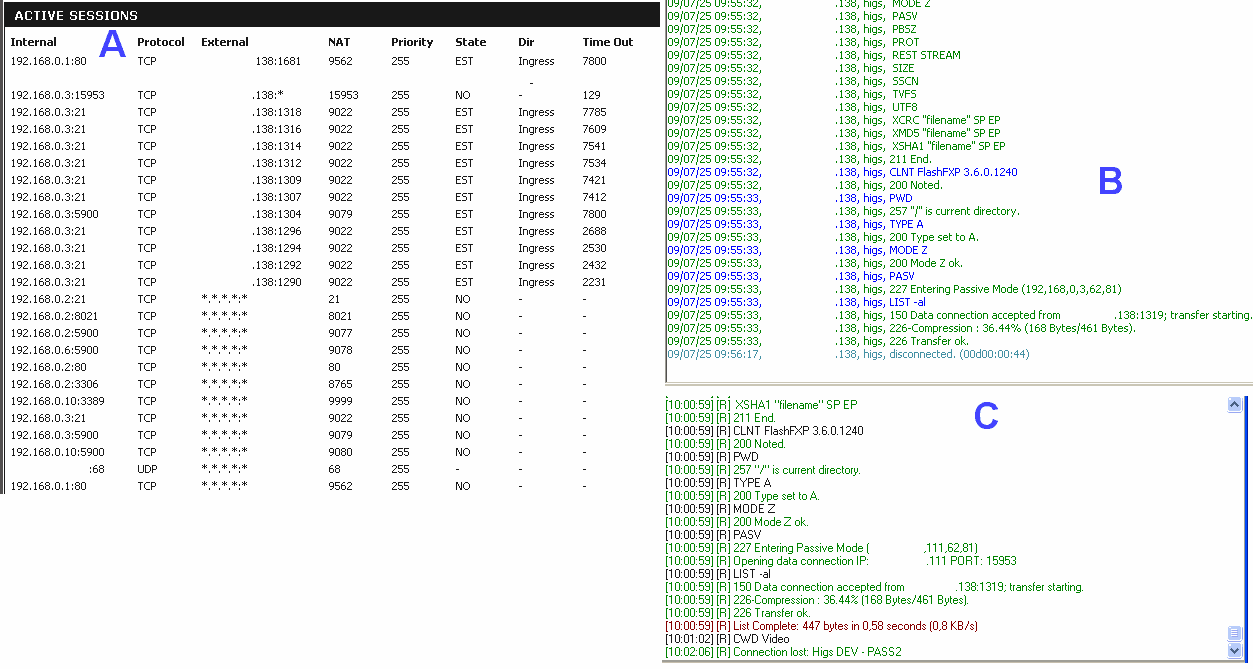This screenshot has height=669, width=1253.
Task: Click the UDP protocol cell
Action: click(x=148, y=469)
